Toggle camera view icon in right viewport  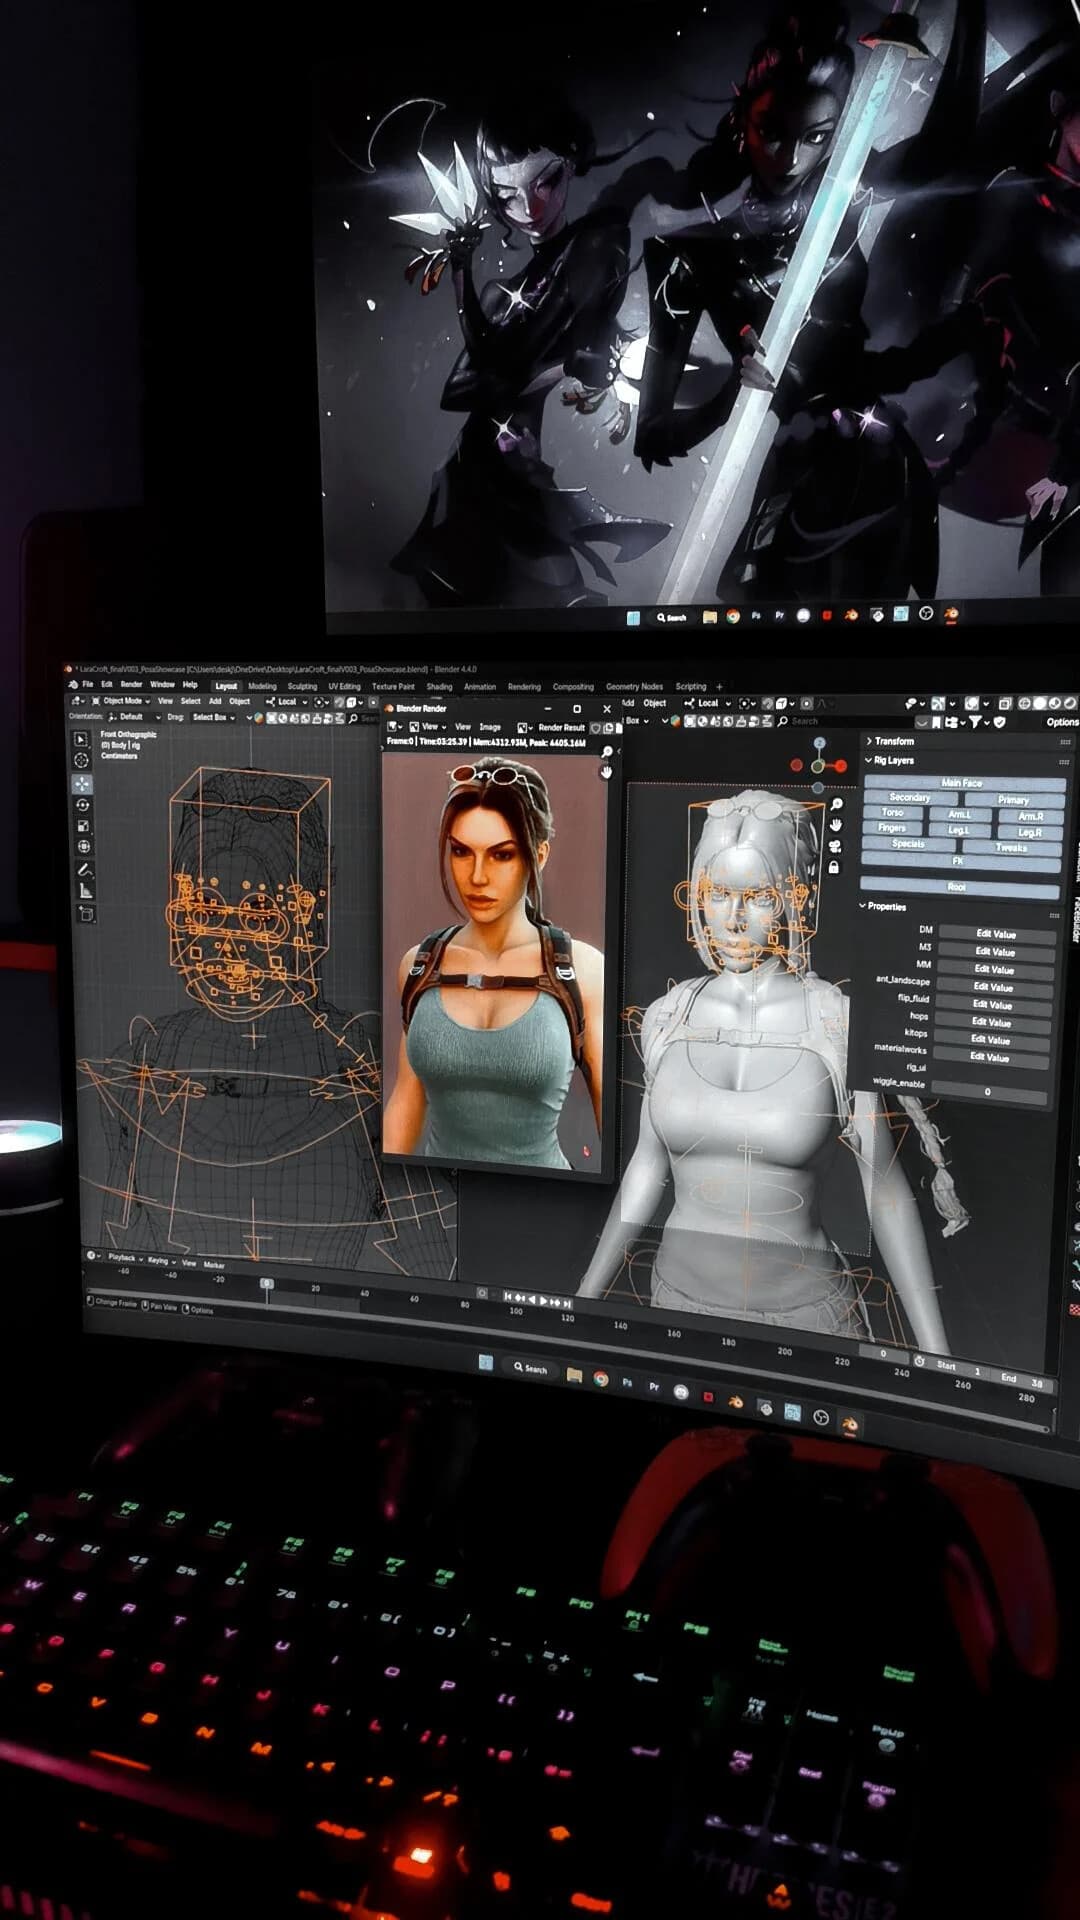[x=835, y=846]
